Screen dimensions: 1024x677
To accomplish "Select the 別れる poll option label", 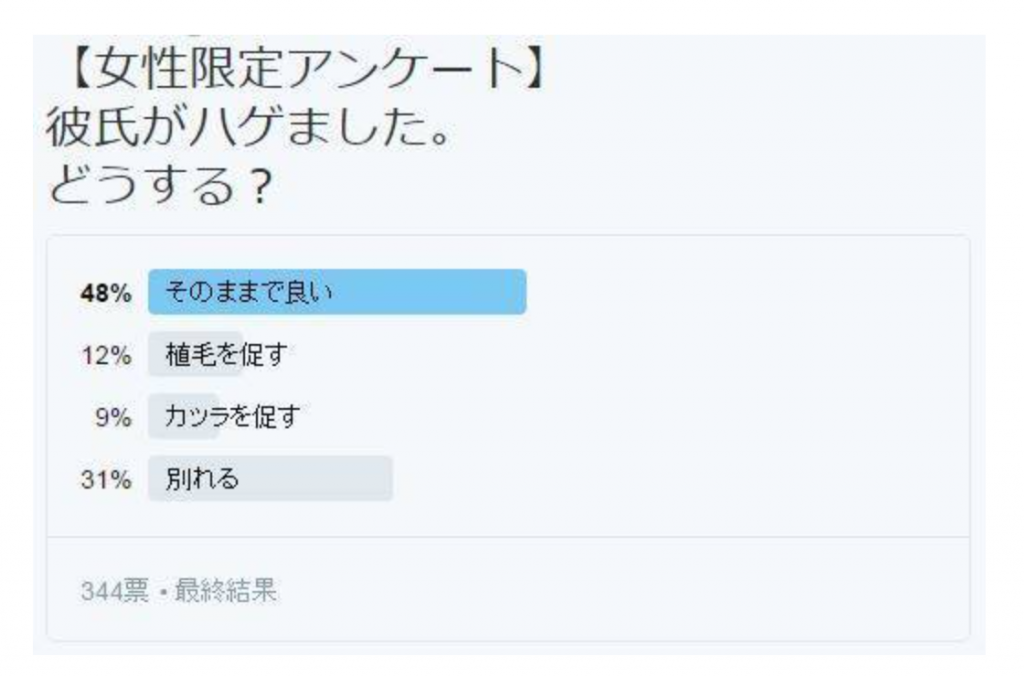I will point(202,479).
